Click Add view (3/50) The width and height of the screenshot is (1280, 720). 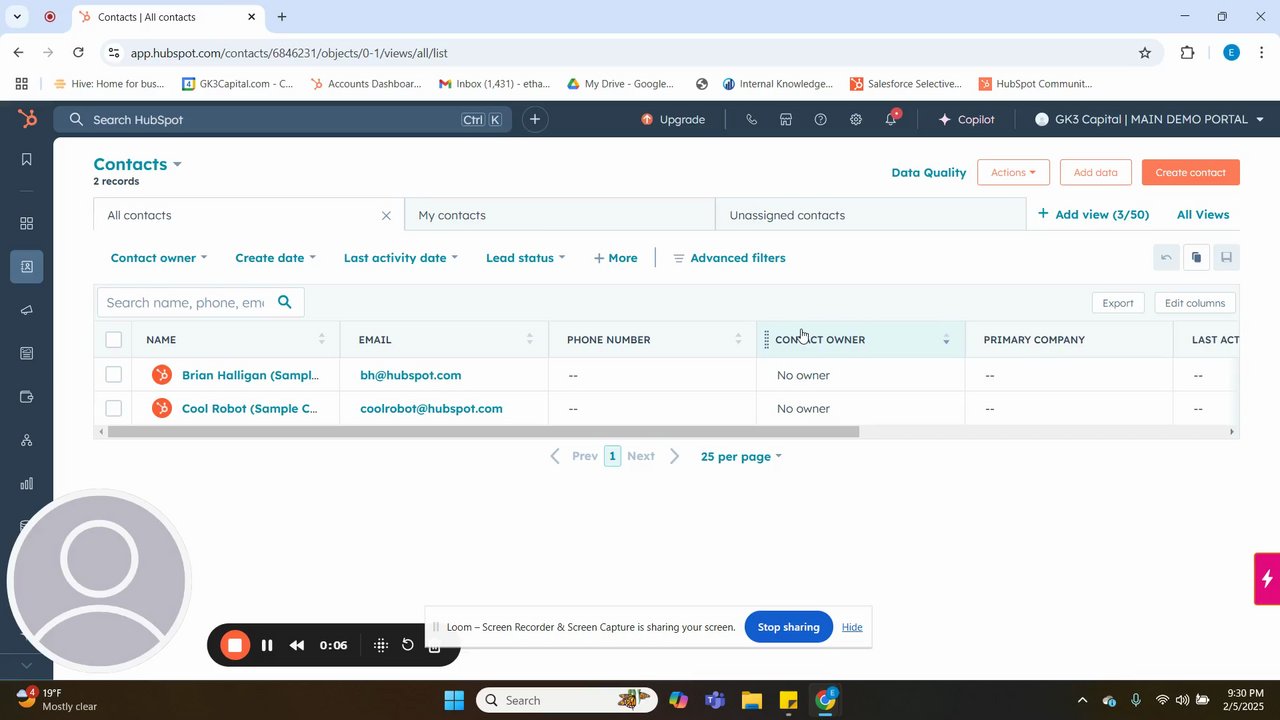point(1094,215)
